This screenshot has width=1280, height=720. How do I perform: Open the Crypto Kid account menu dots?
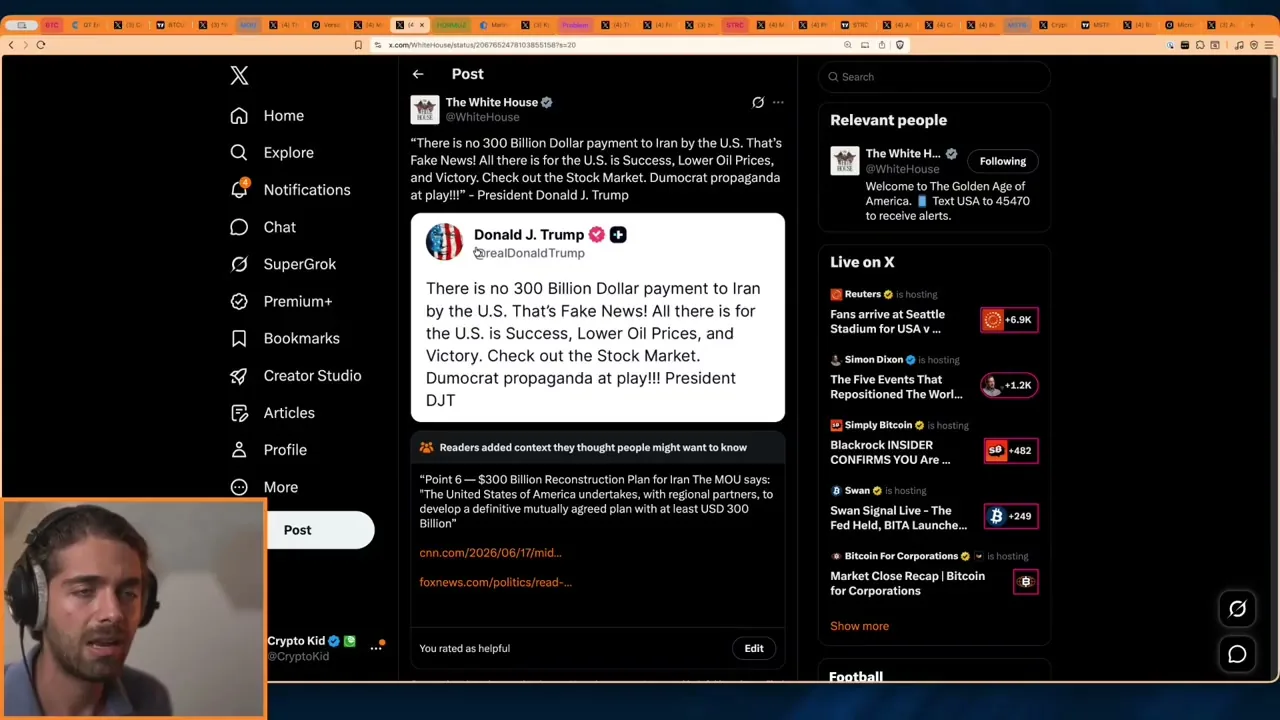(x=376, y=648)
